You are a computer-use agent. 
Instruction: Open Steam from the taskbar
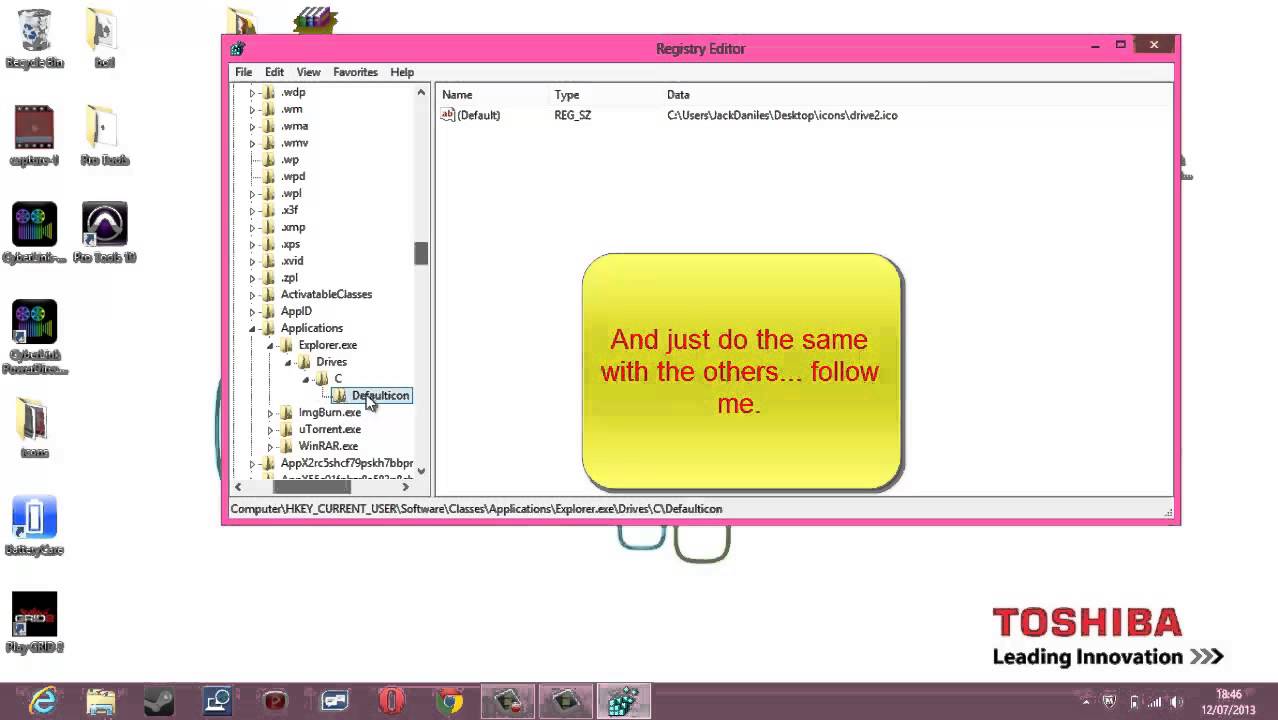point(158,701)
